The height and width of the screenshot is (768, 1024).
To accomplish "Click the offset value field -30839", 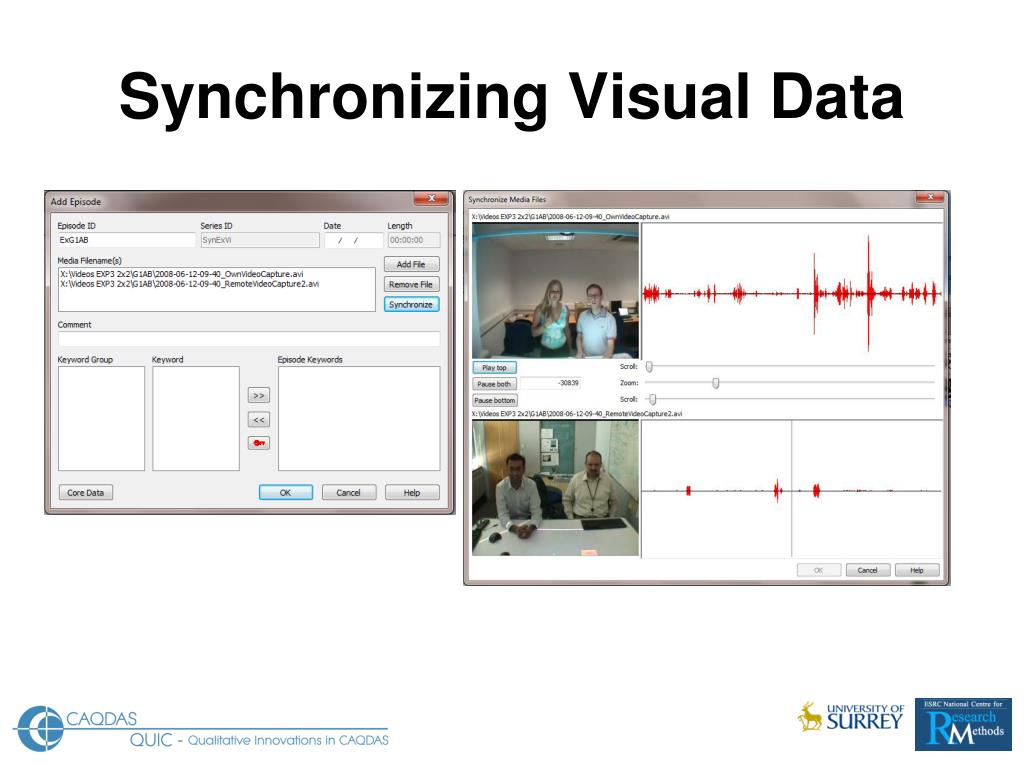I will [550, 383].
